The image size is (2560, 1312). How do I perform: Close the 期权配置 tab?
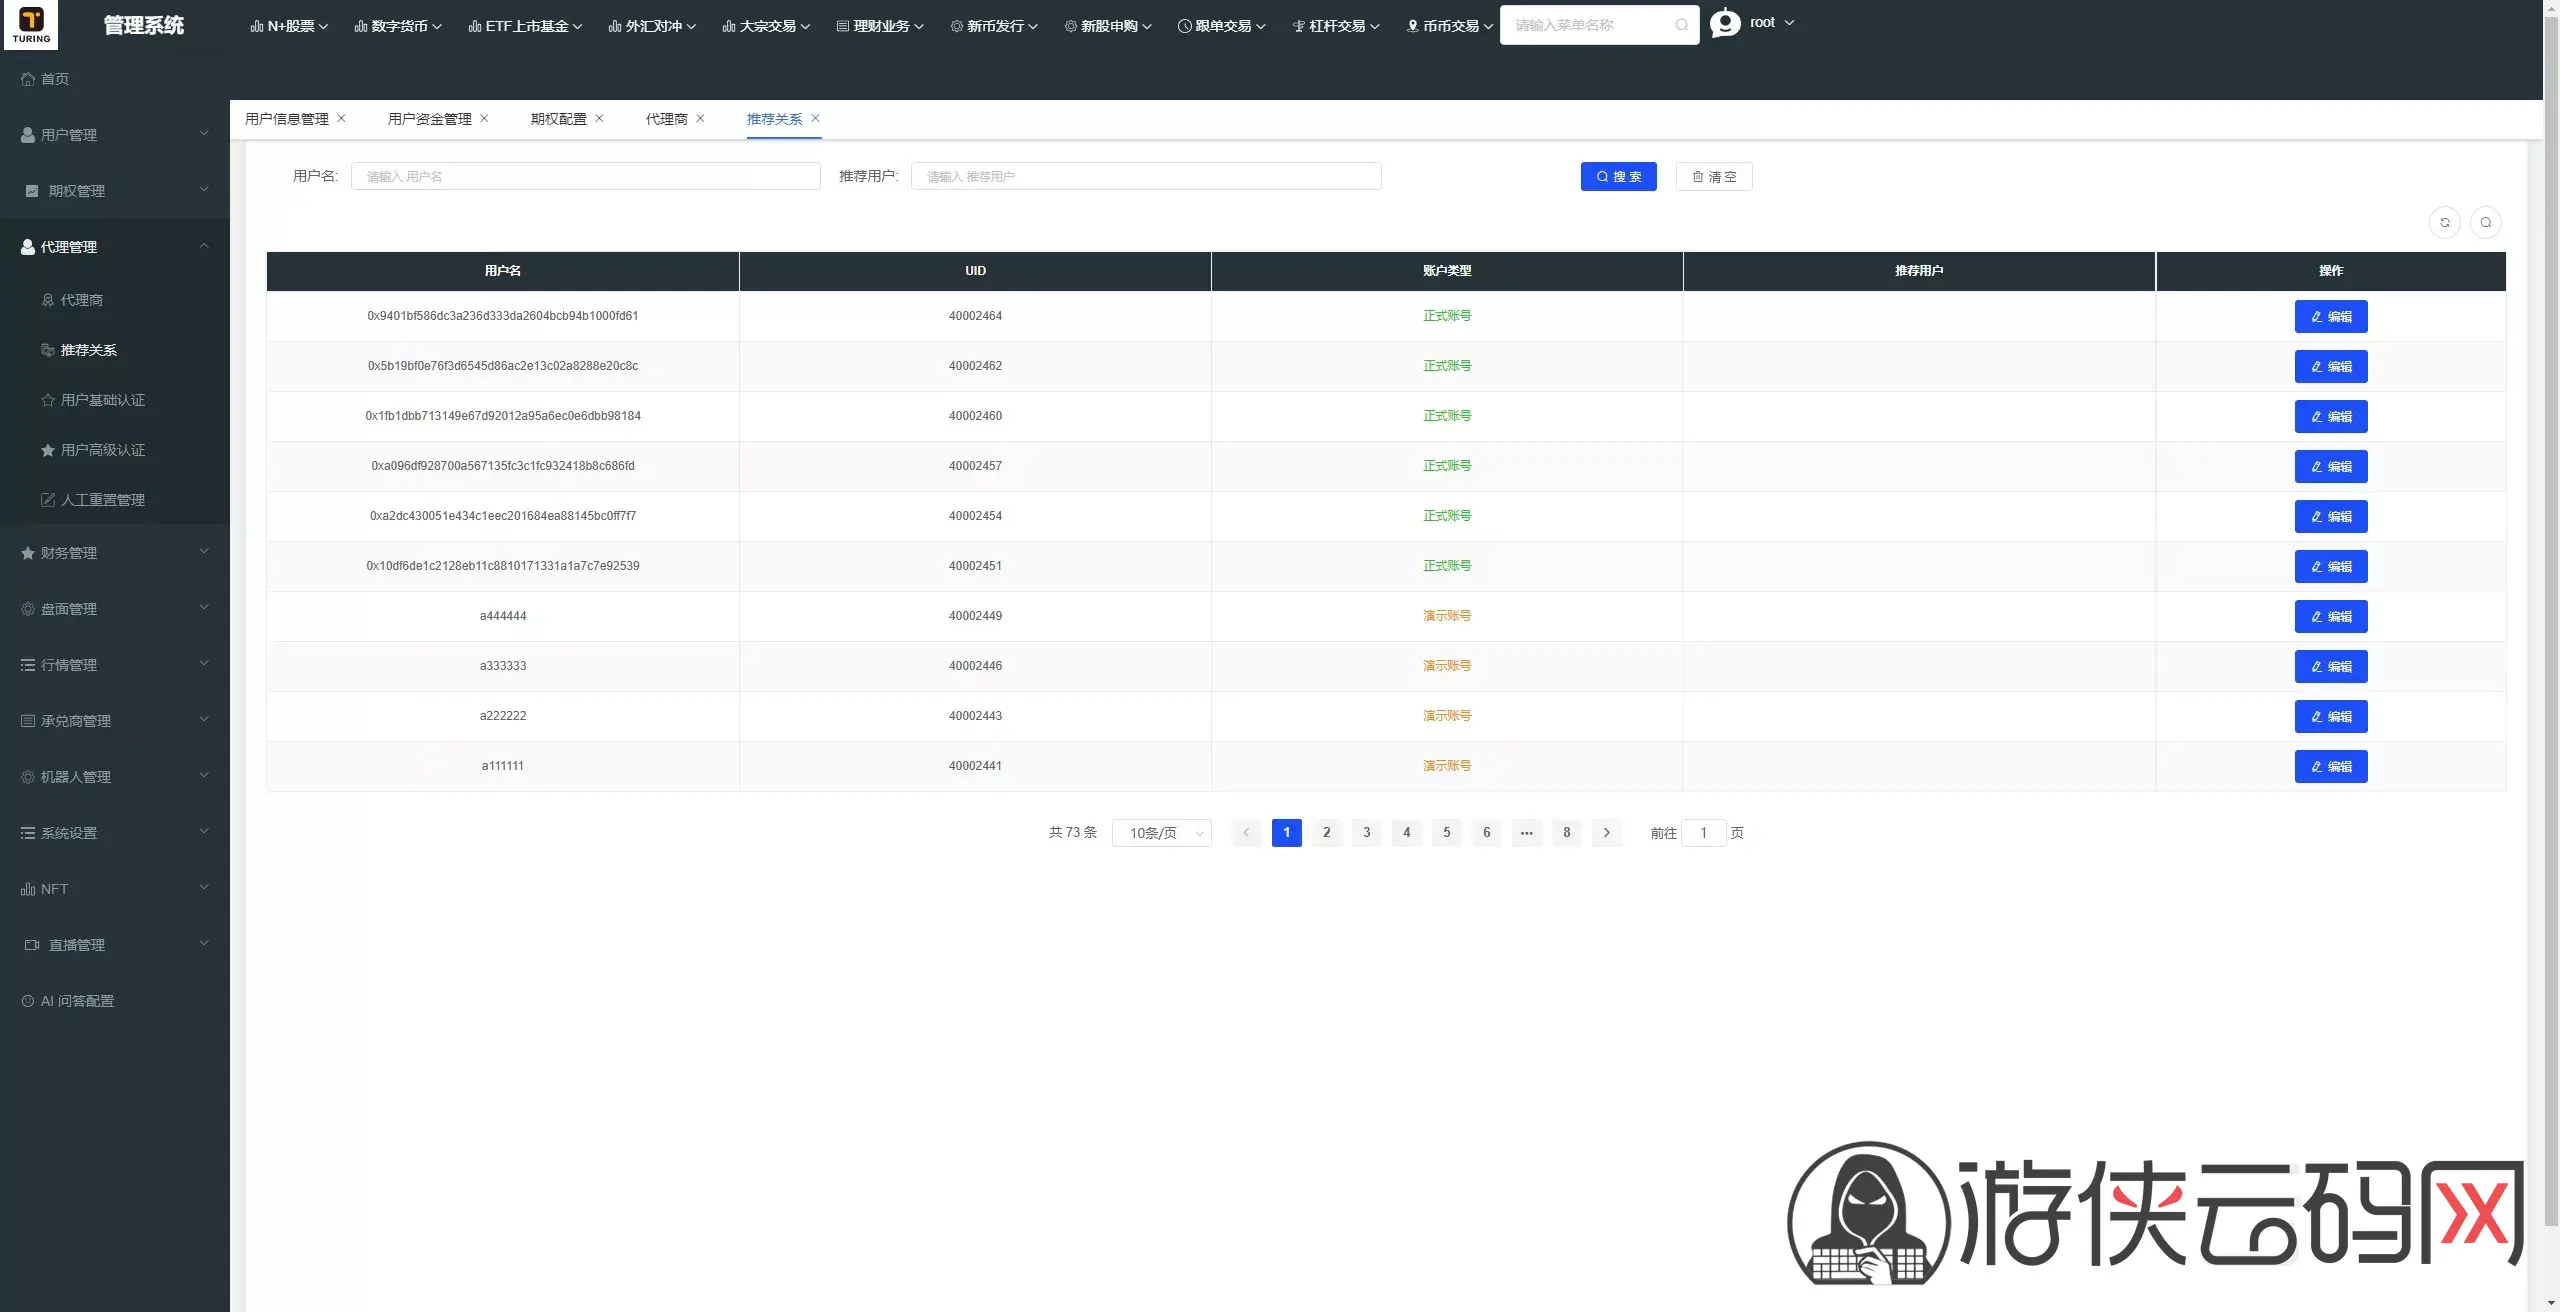click(x=599, y=118)
